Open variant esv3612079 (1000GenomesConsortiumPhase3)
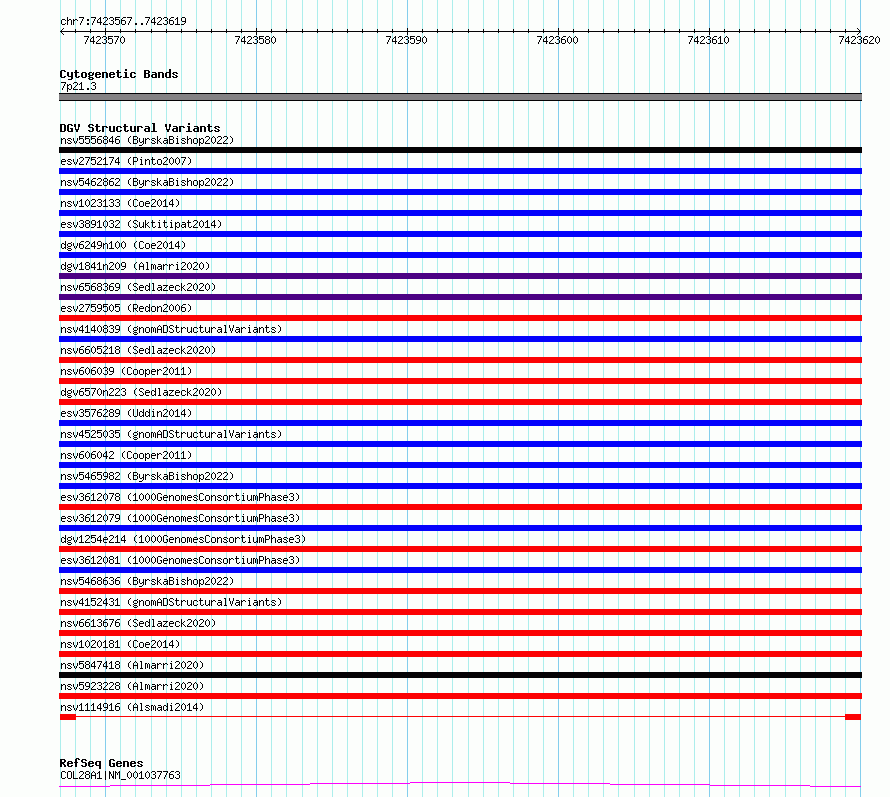Viewport: 890px width, 797px height. pos(180,518)
